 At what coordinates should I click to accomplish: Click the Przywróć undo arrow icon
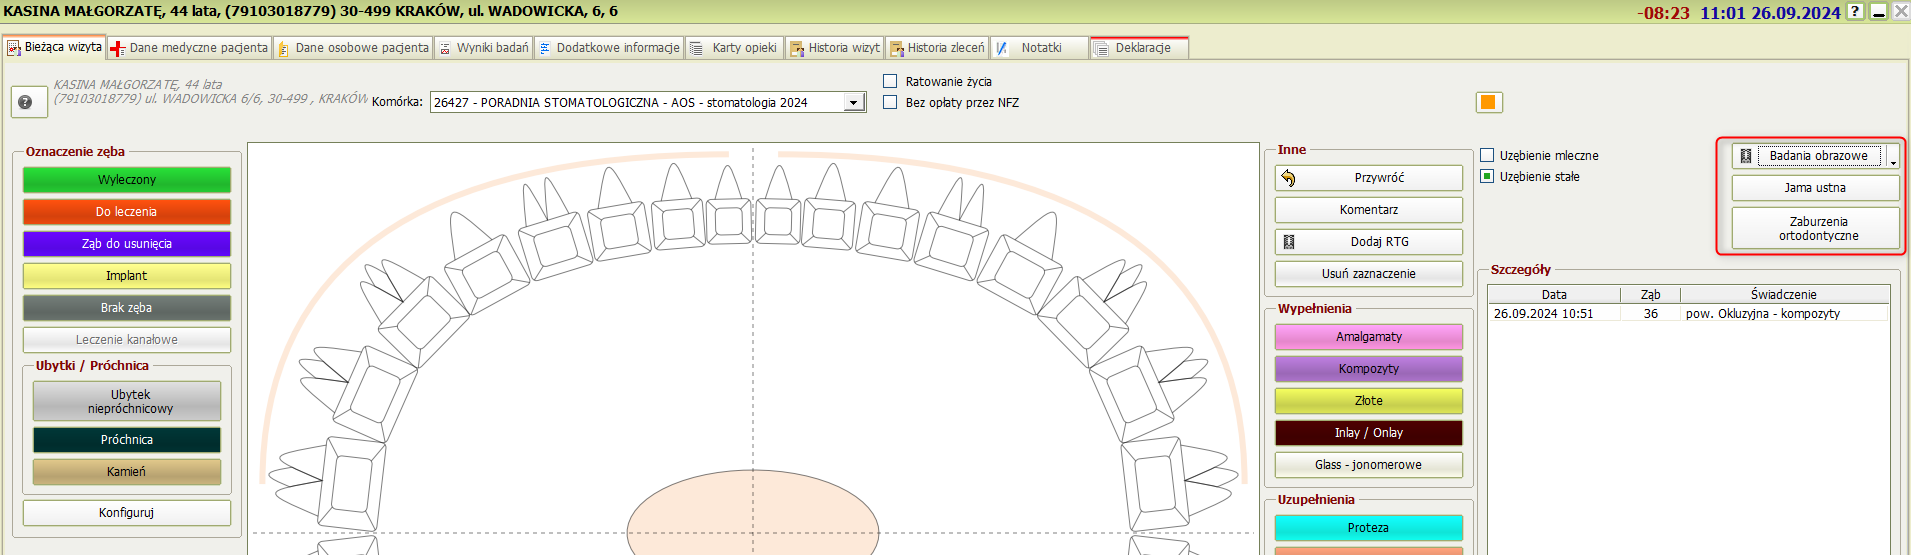coord(1288,178)
